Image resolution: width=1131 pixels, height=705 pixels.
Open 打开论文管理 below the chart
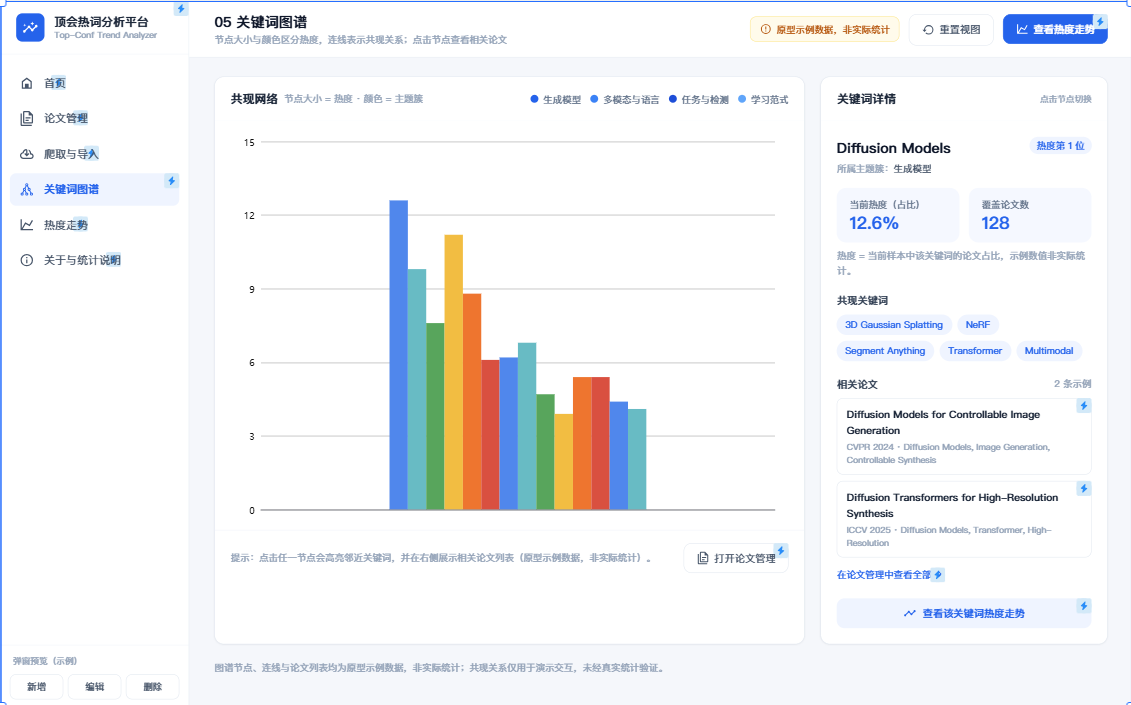click(736, 558)
